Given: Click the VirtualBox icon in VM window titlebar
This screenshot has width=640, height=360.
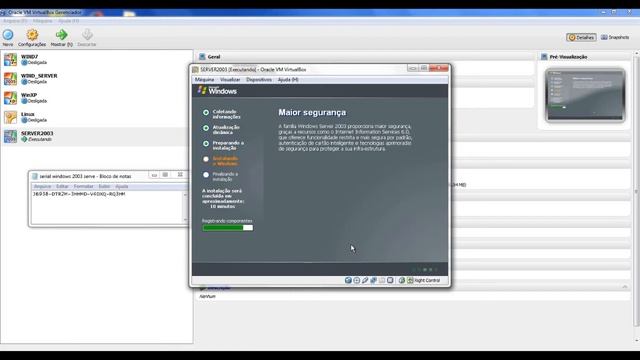Looking at the screenshot, I should pyautogui.click(x=196, y=70).
